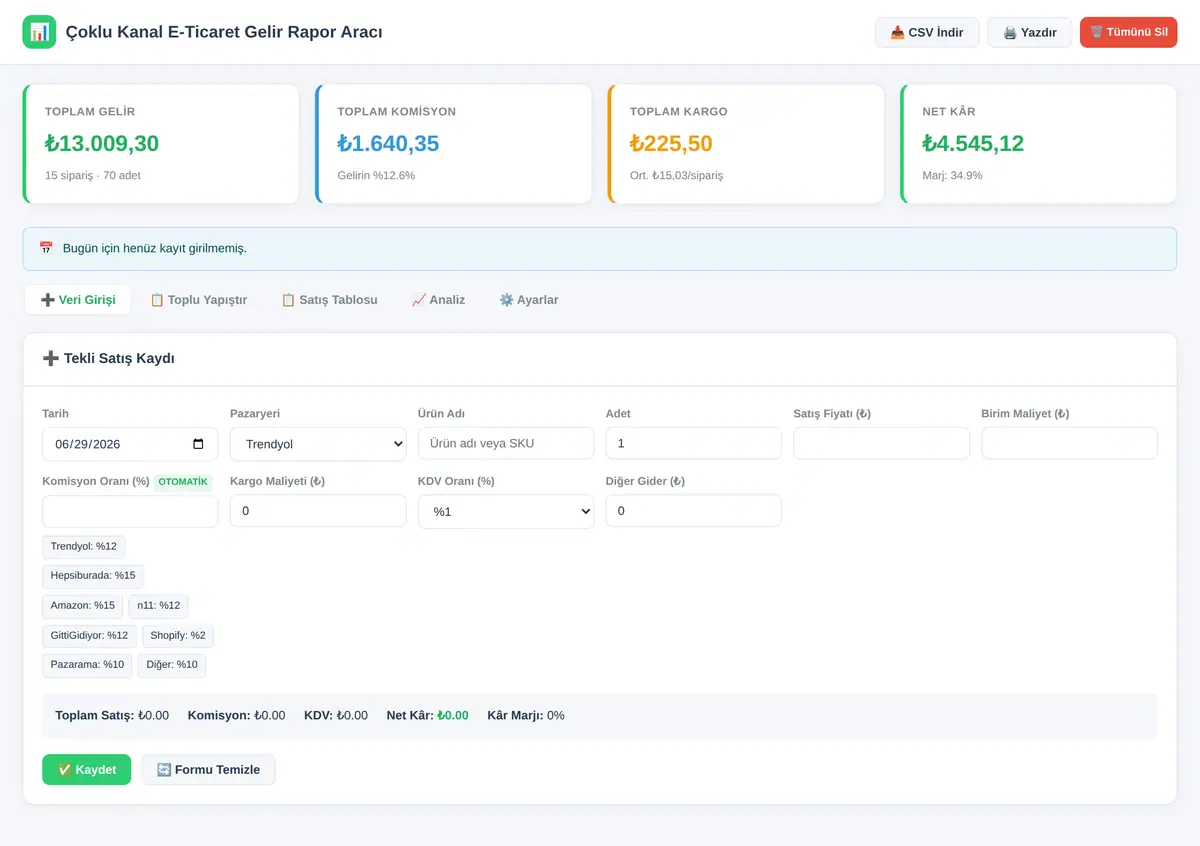Click the text '15 sipariş · 70 adet'
Screen dimensions: 1200x846
coord(93,175)
